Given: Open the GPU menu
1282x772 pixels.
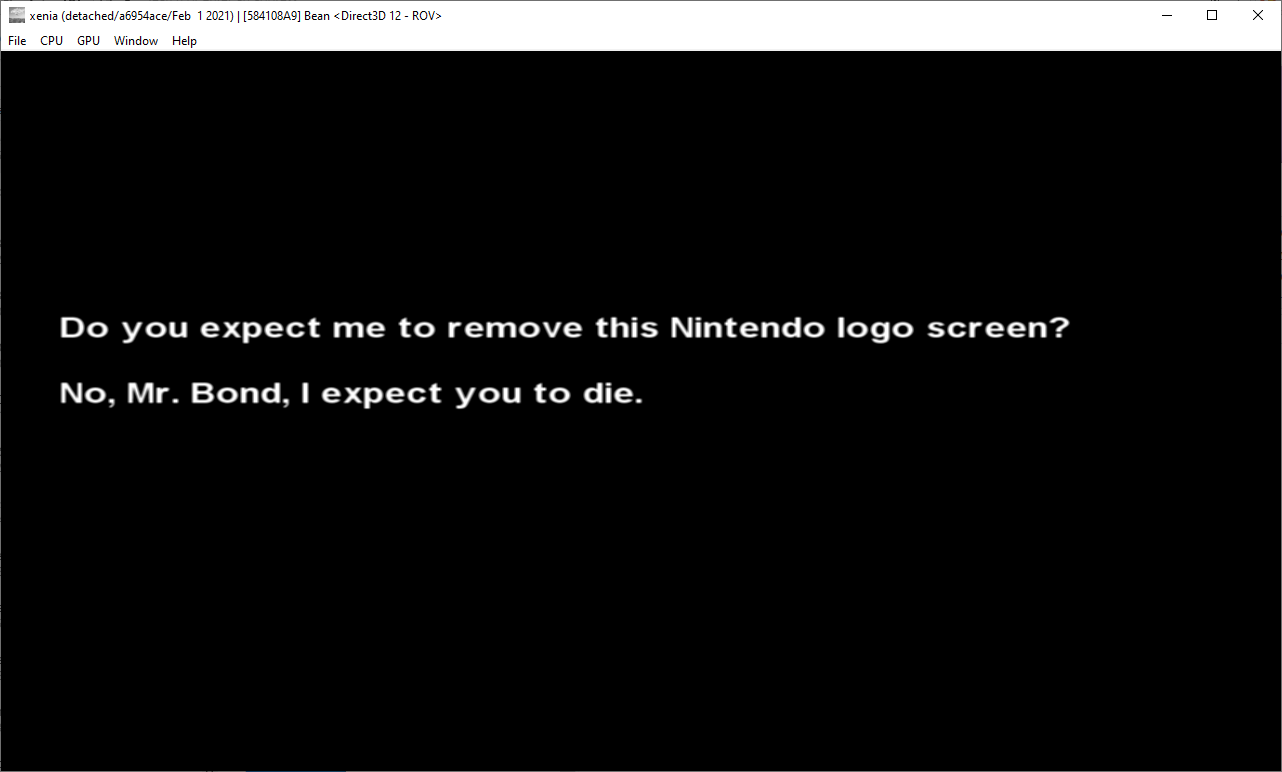Looking at the screenshot, I should coord(88,41).
